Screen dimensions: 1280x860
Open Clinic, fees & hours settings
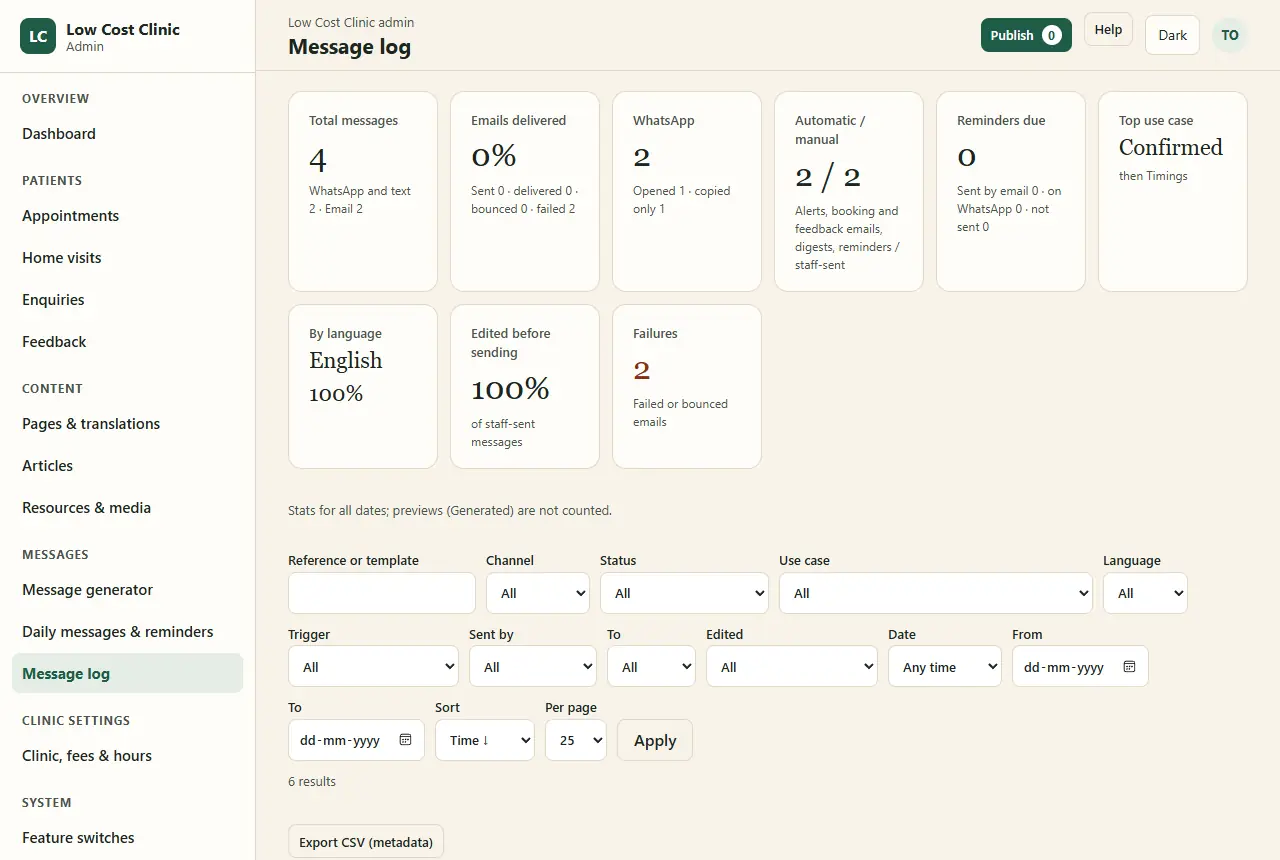click(x=127, y=756)
